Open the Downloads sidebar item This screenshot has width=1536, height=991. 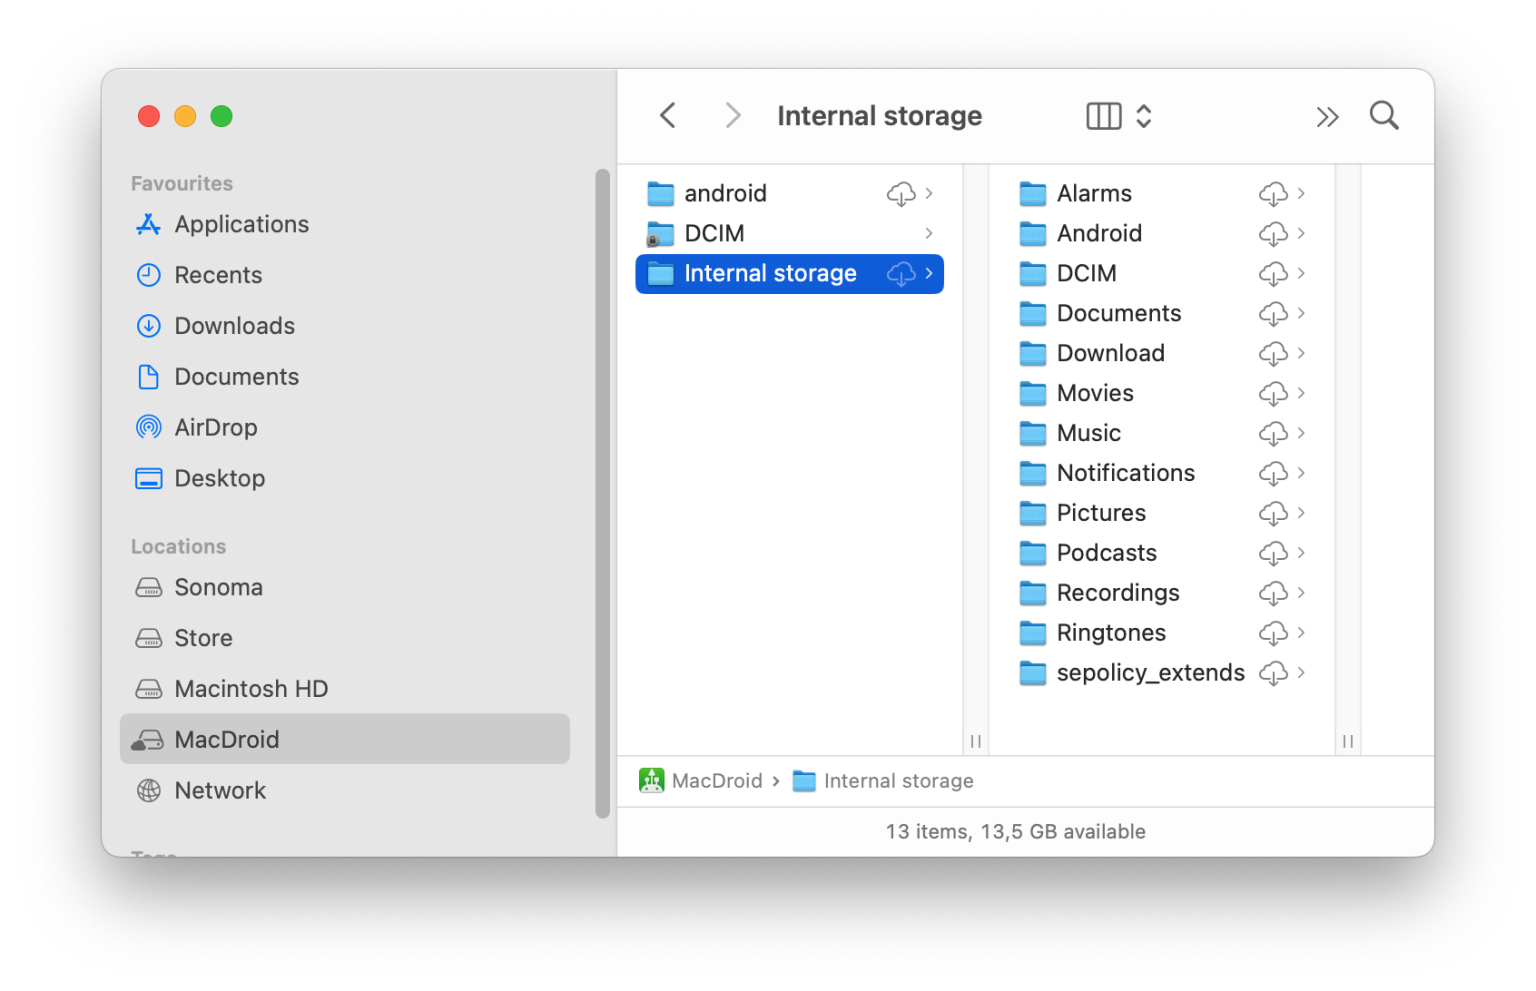(234, 325)
